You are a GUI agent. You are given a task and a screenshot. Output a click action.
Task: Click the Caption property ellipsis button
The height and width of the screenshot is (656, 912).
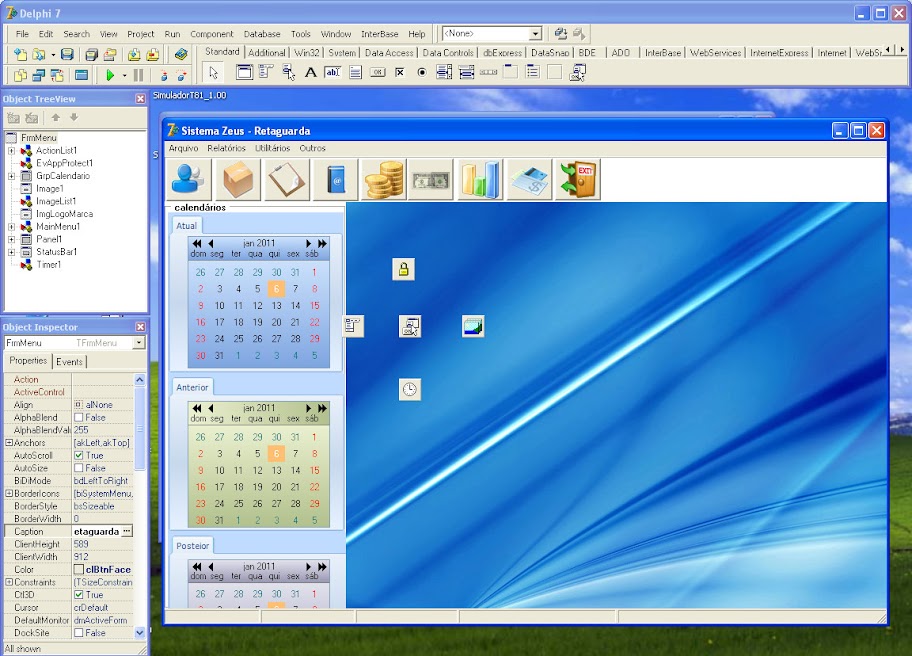pyautogui.click(x=127, y=531)
